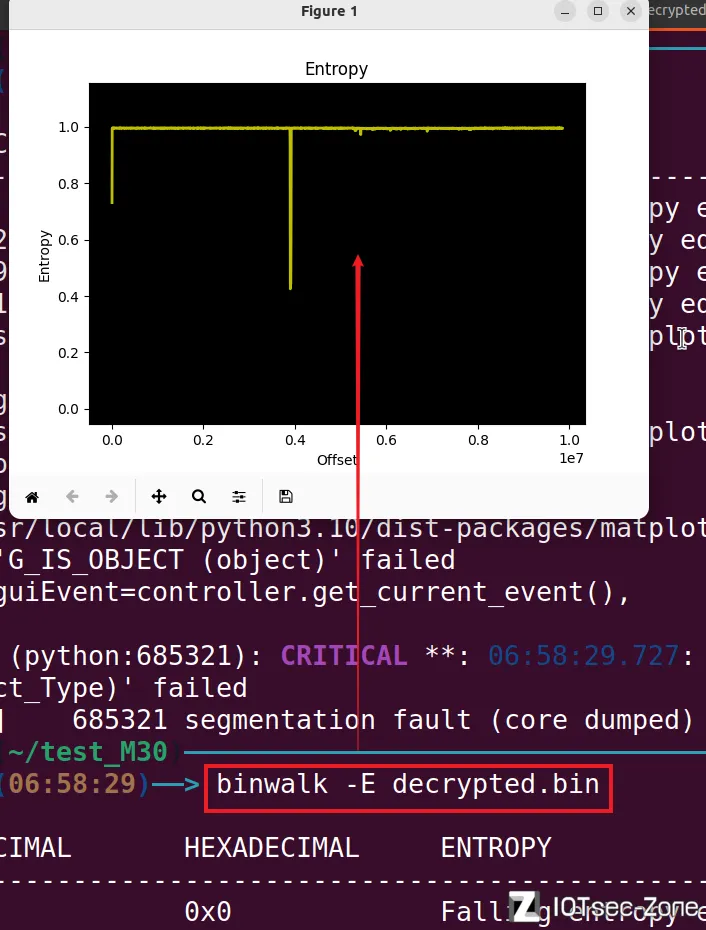Click the purple CRITICAL error text
This screenshot has height=930, width=706.
(x=344, y=656)
